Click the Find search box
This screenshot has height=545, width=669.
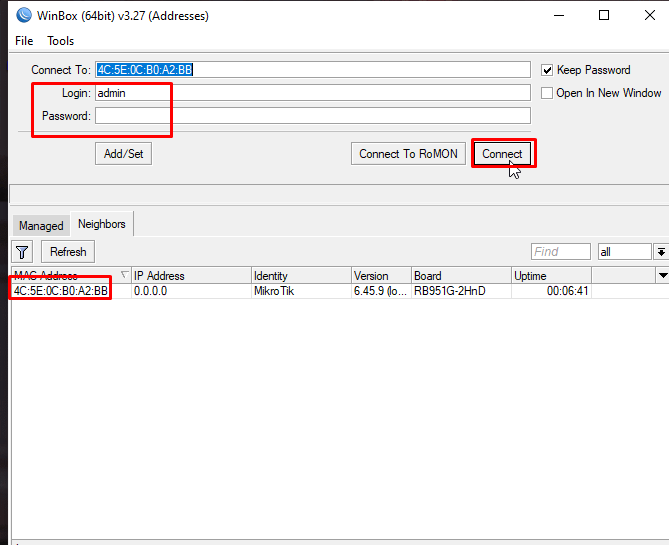[560, 252]
